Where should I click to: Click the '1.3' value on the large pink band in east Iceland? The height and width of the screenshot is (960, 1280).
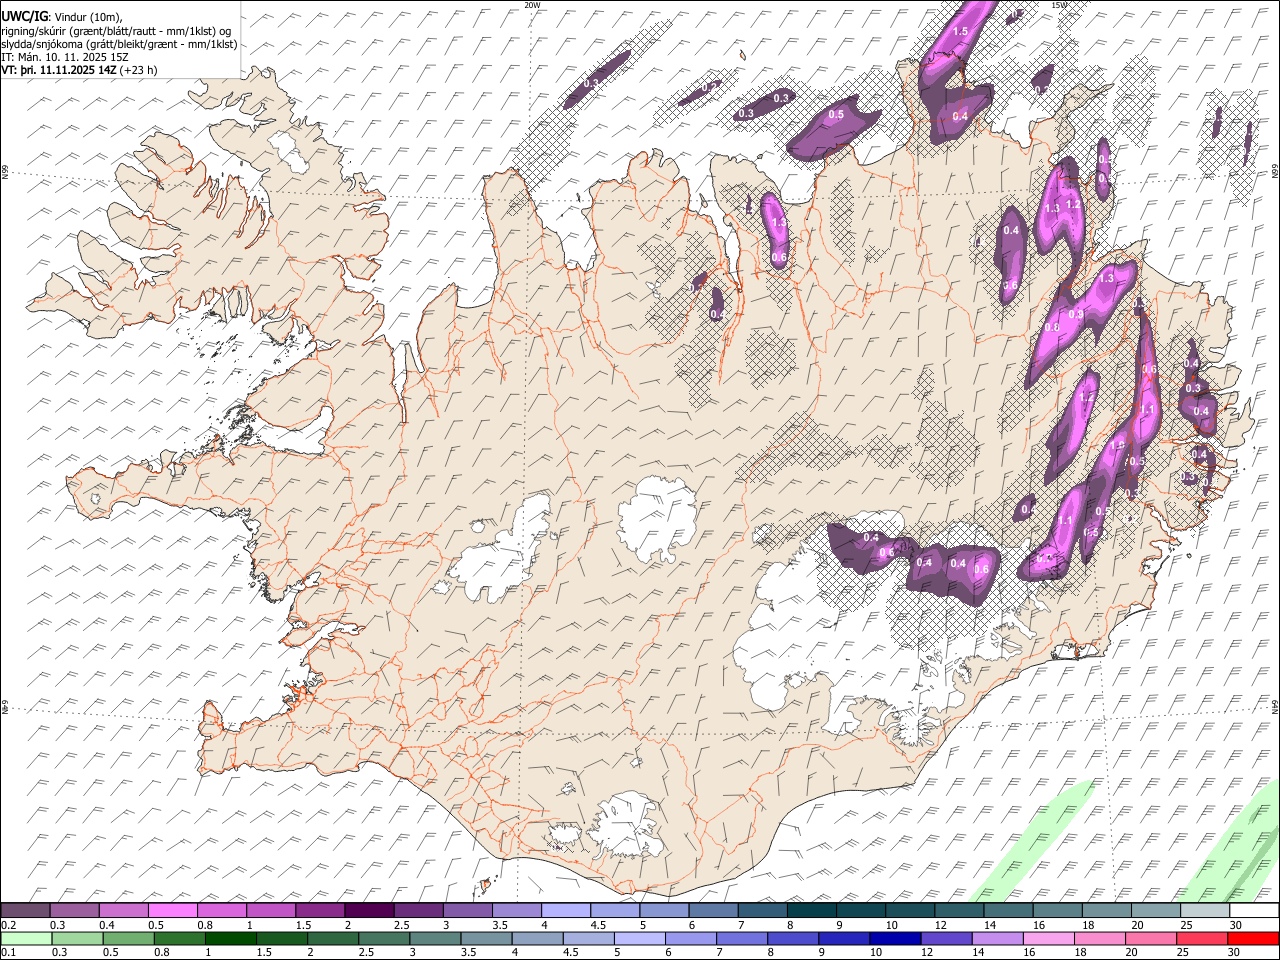tap(1107, 279)
